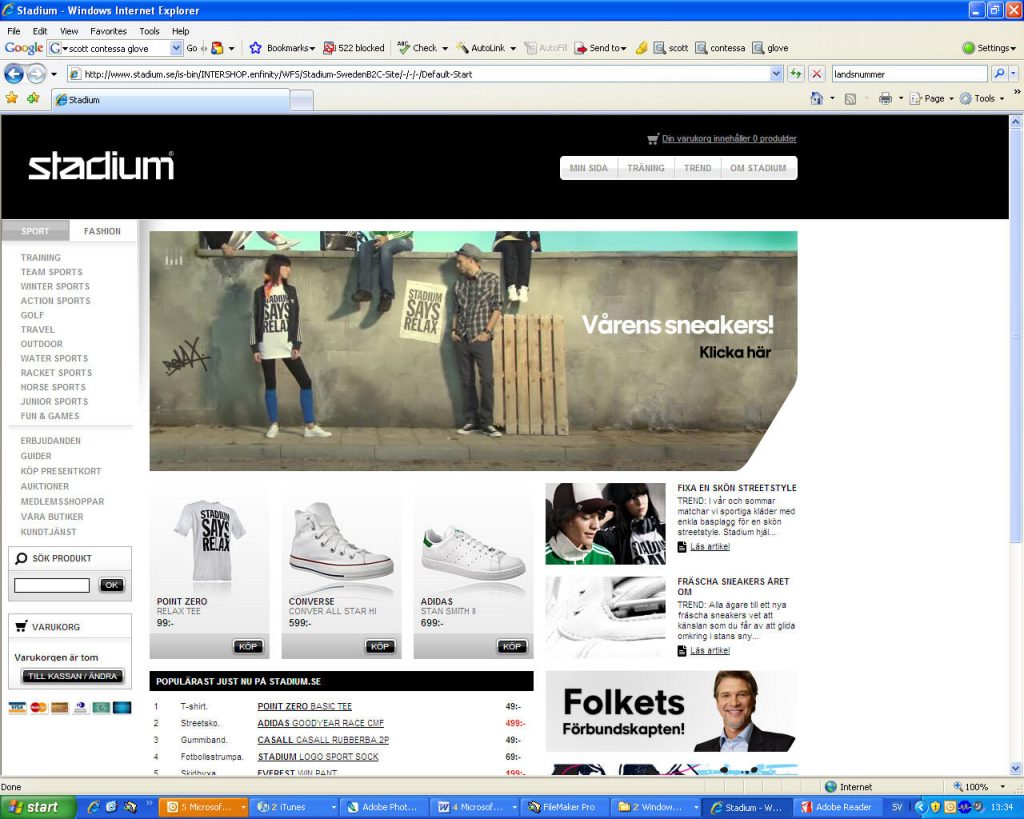Click the shopping cart icon at top
This screenshot has height=819, width=1024.
[653, 139]
